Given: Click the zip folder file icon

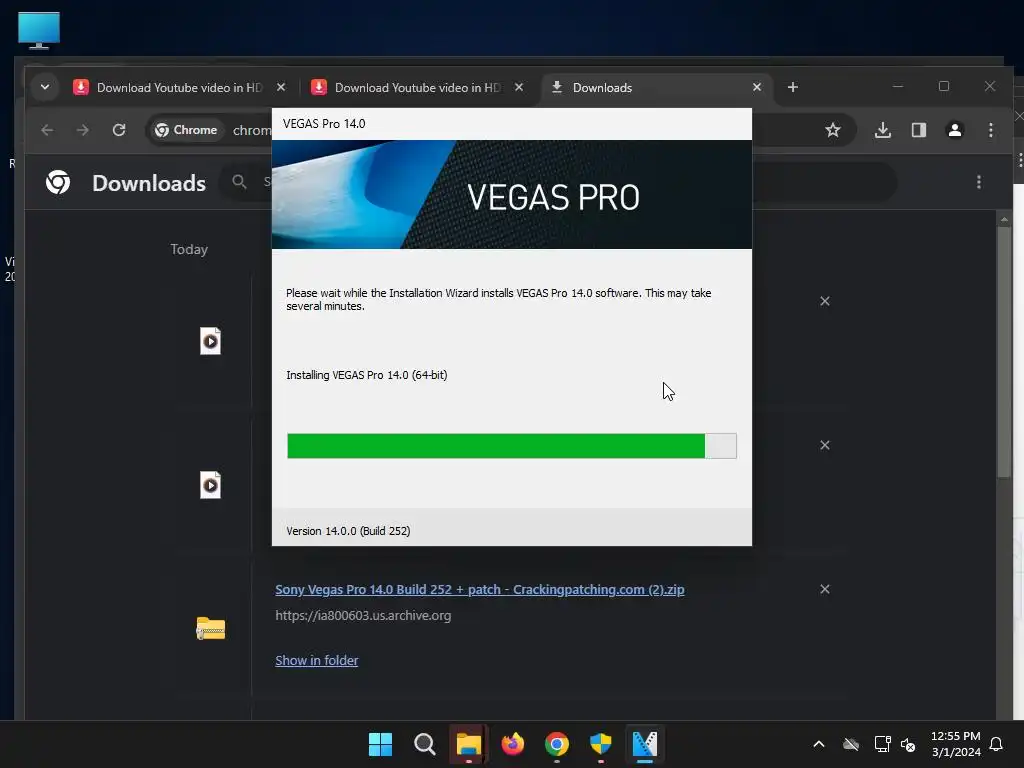Looking at the screenshot, I should coord(210,628).
